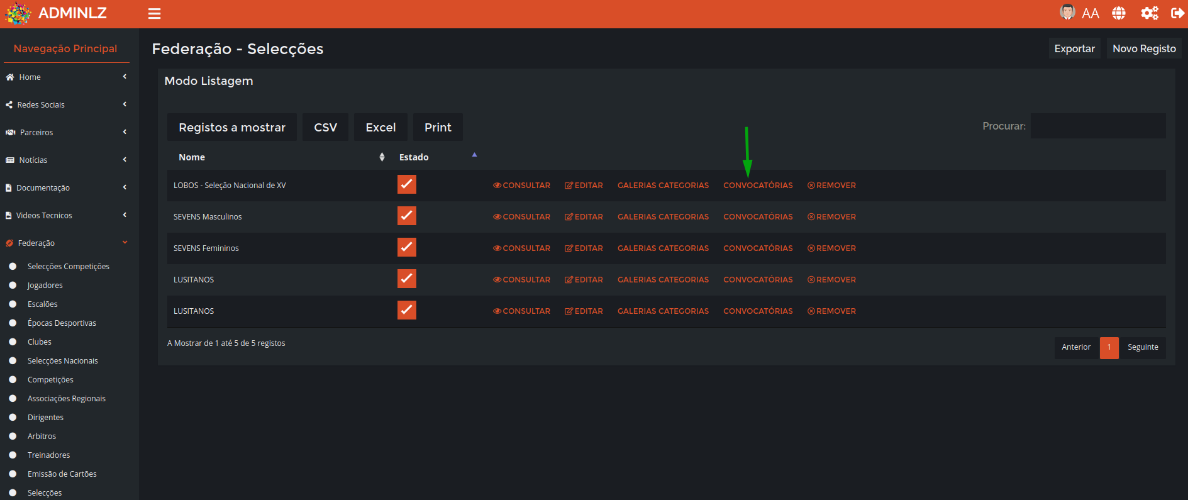
Task: Export table with CSV button
Action: click(x=325, y=127)
